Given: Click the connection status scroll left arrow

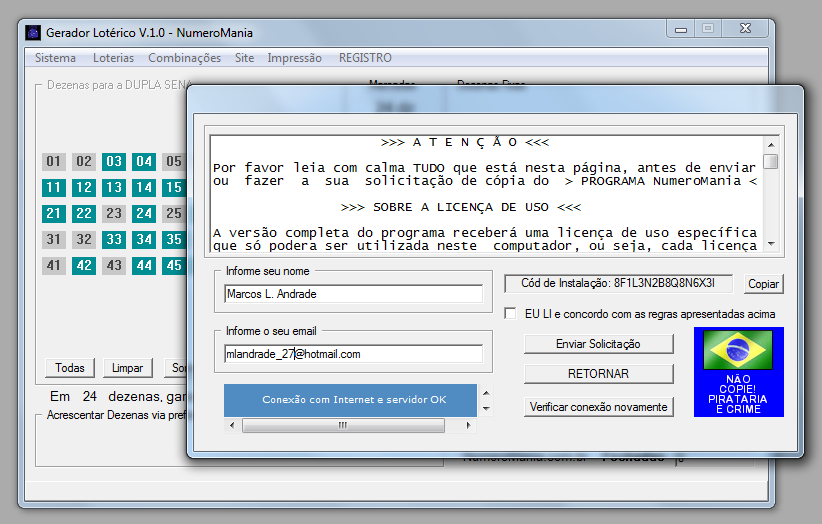Looking at the screenshot, I should [232, 425].
